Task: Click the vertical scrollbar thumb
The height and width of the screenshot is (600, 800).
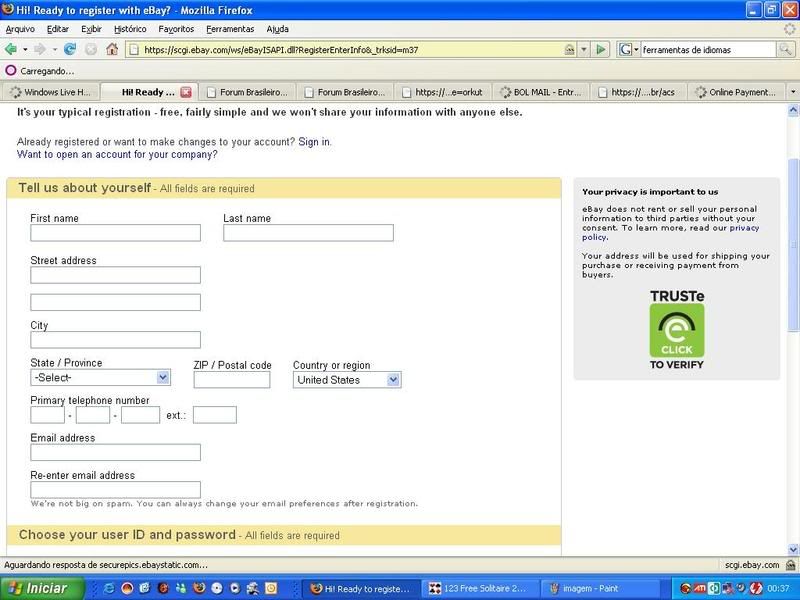Action: point(793,245)
